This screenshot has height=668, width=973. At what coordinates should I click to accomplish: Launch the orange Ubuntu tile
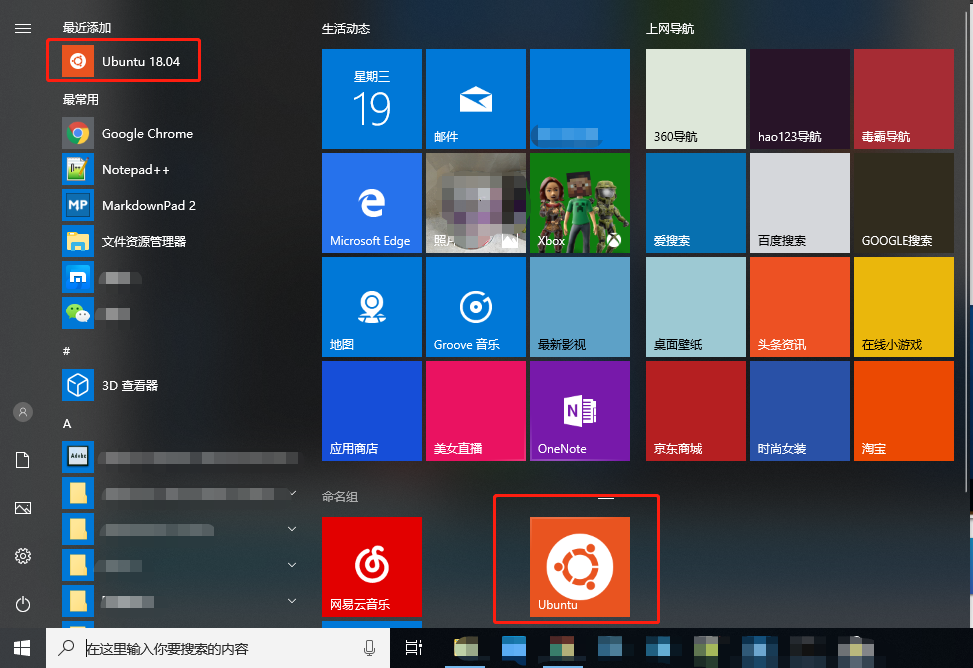pyautogui.click(x=580, y=567)
